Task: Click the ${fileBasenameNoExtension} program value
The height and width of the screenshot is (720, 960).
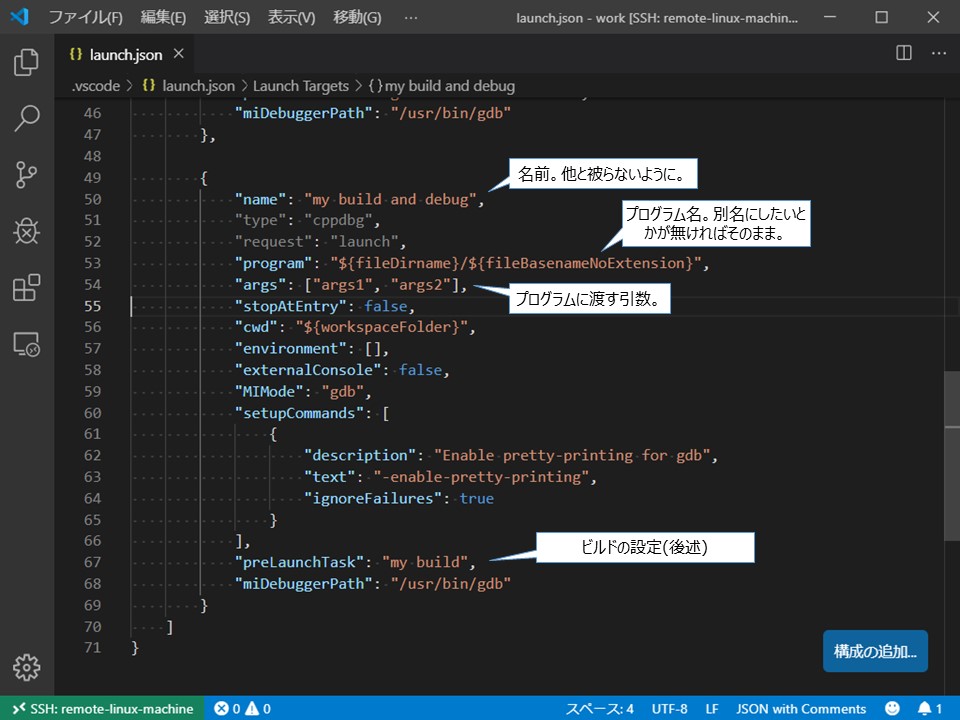Action: click(580, 263)
